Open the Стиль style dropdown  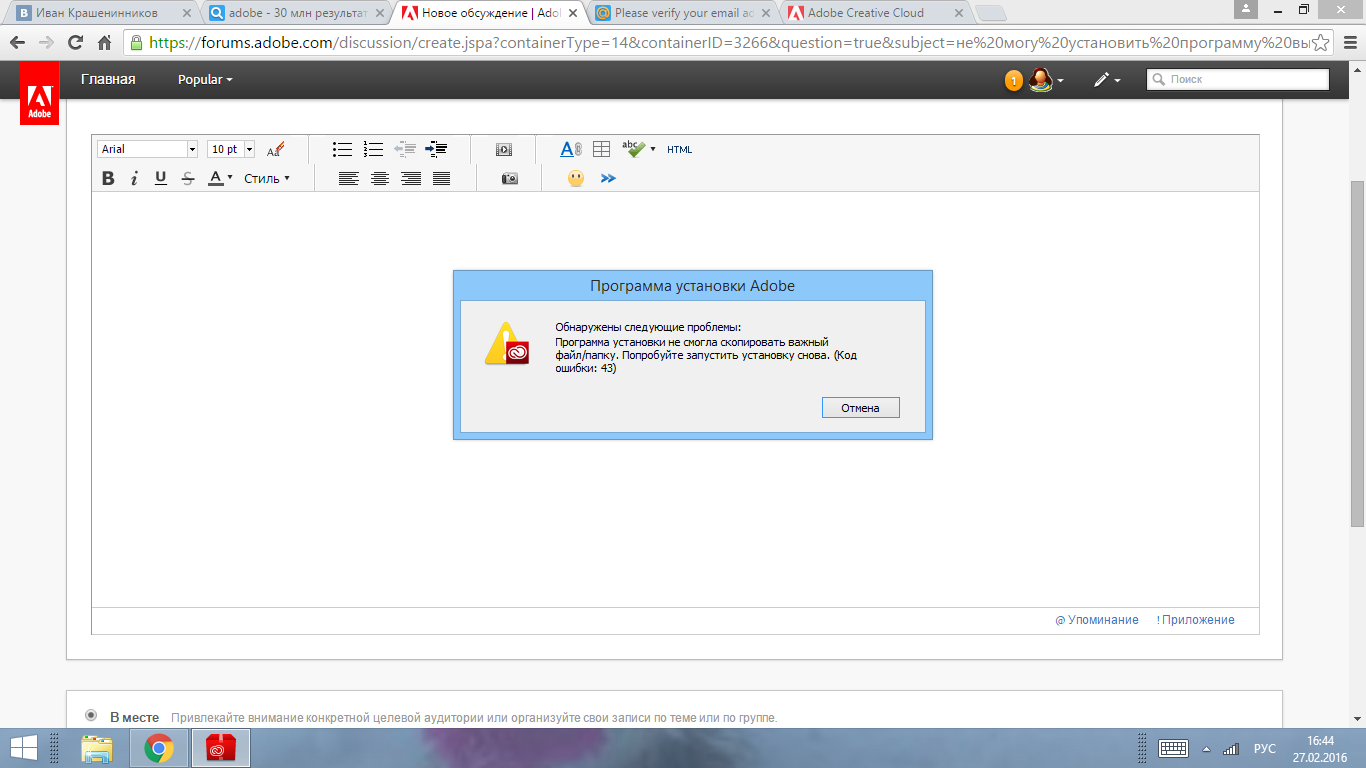pos(267,179)
